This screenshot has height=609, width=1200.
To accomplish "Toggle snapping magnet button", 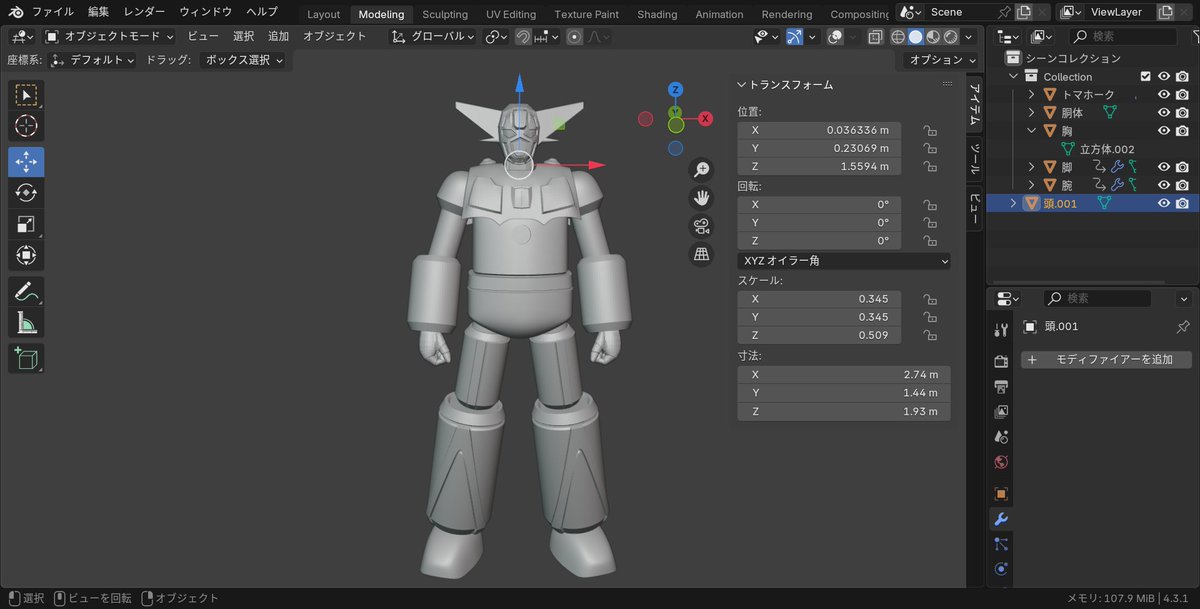I will (x=523, y=36).
